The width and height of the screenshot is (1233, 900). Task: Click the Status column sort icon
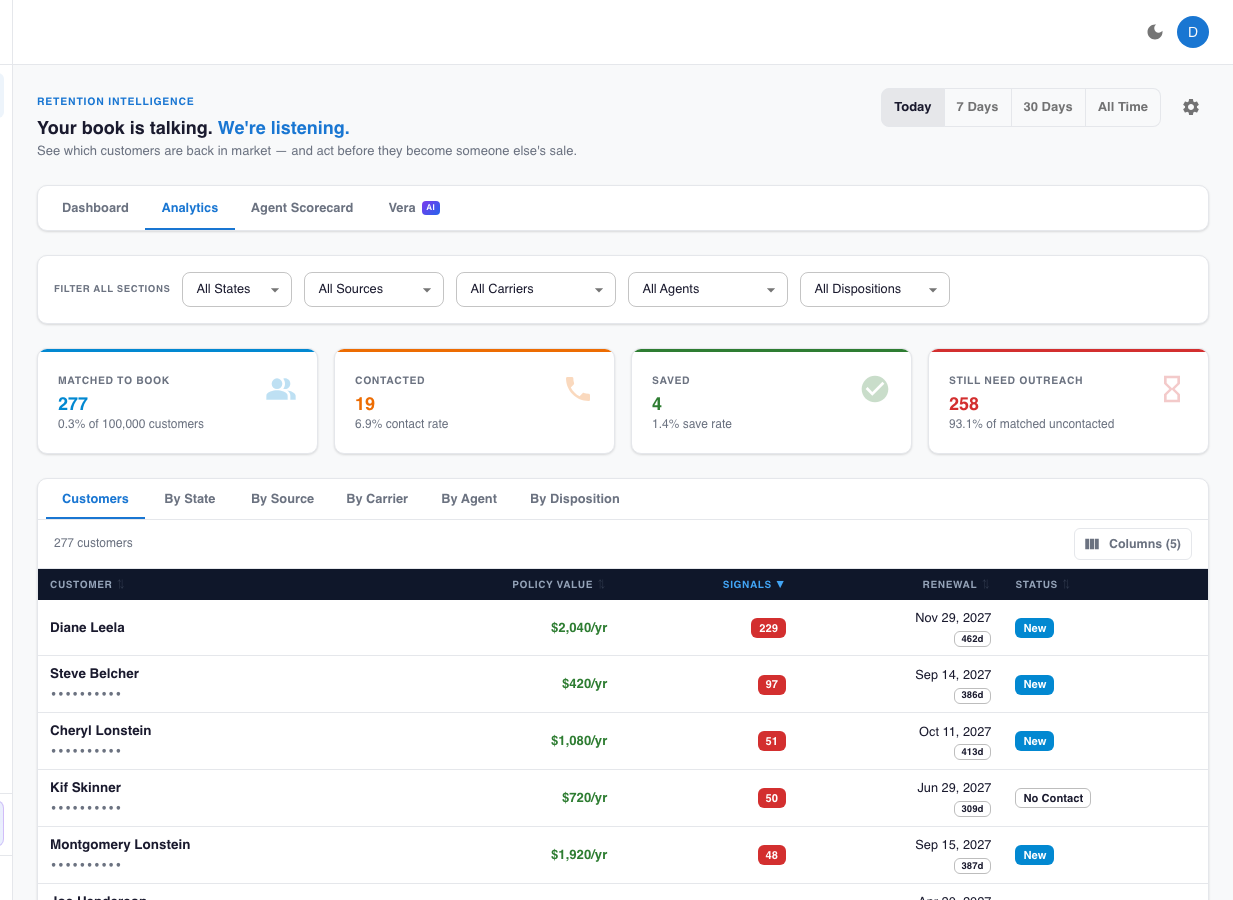click(1066, 584)
